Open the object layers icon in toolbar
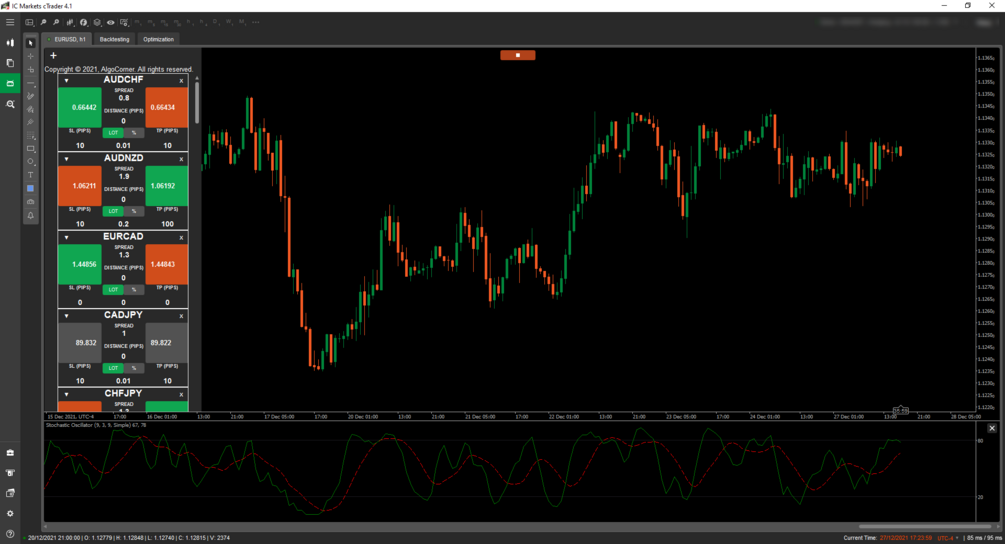 [x=97, y=22]
